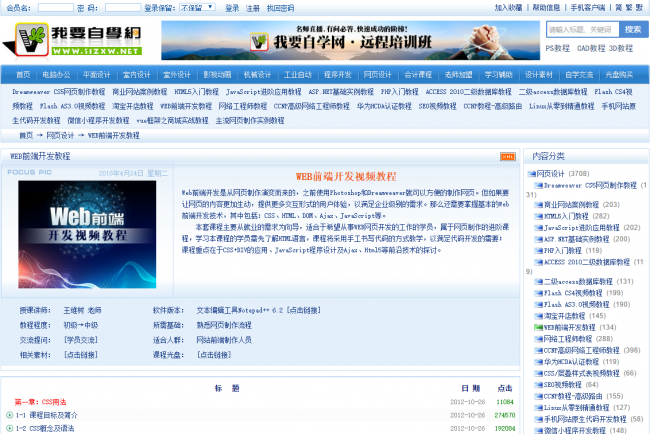Go to 程序开发 navigation item
This screenshot has width=650, height=434.
click(338, 75)
